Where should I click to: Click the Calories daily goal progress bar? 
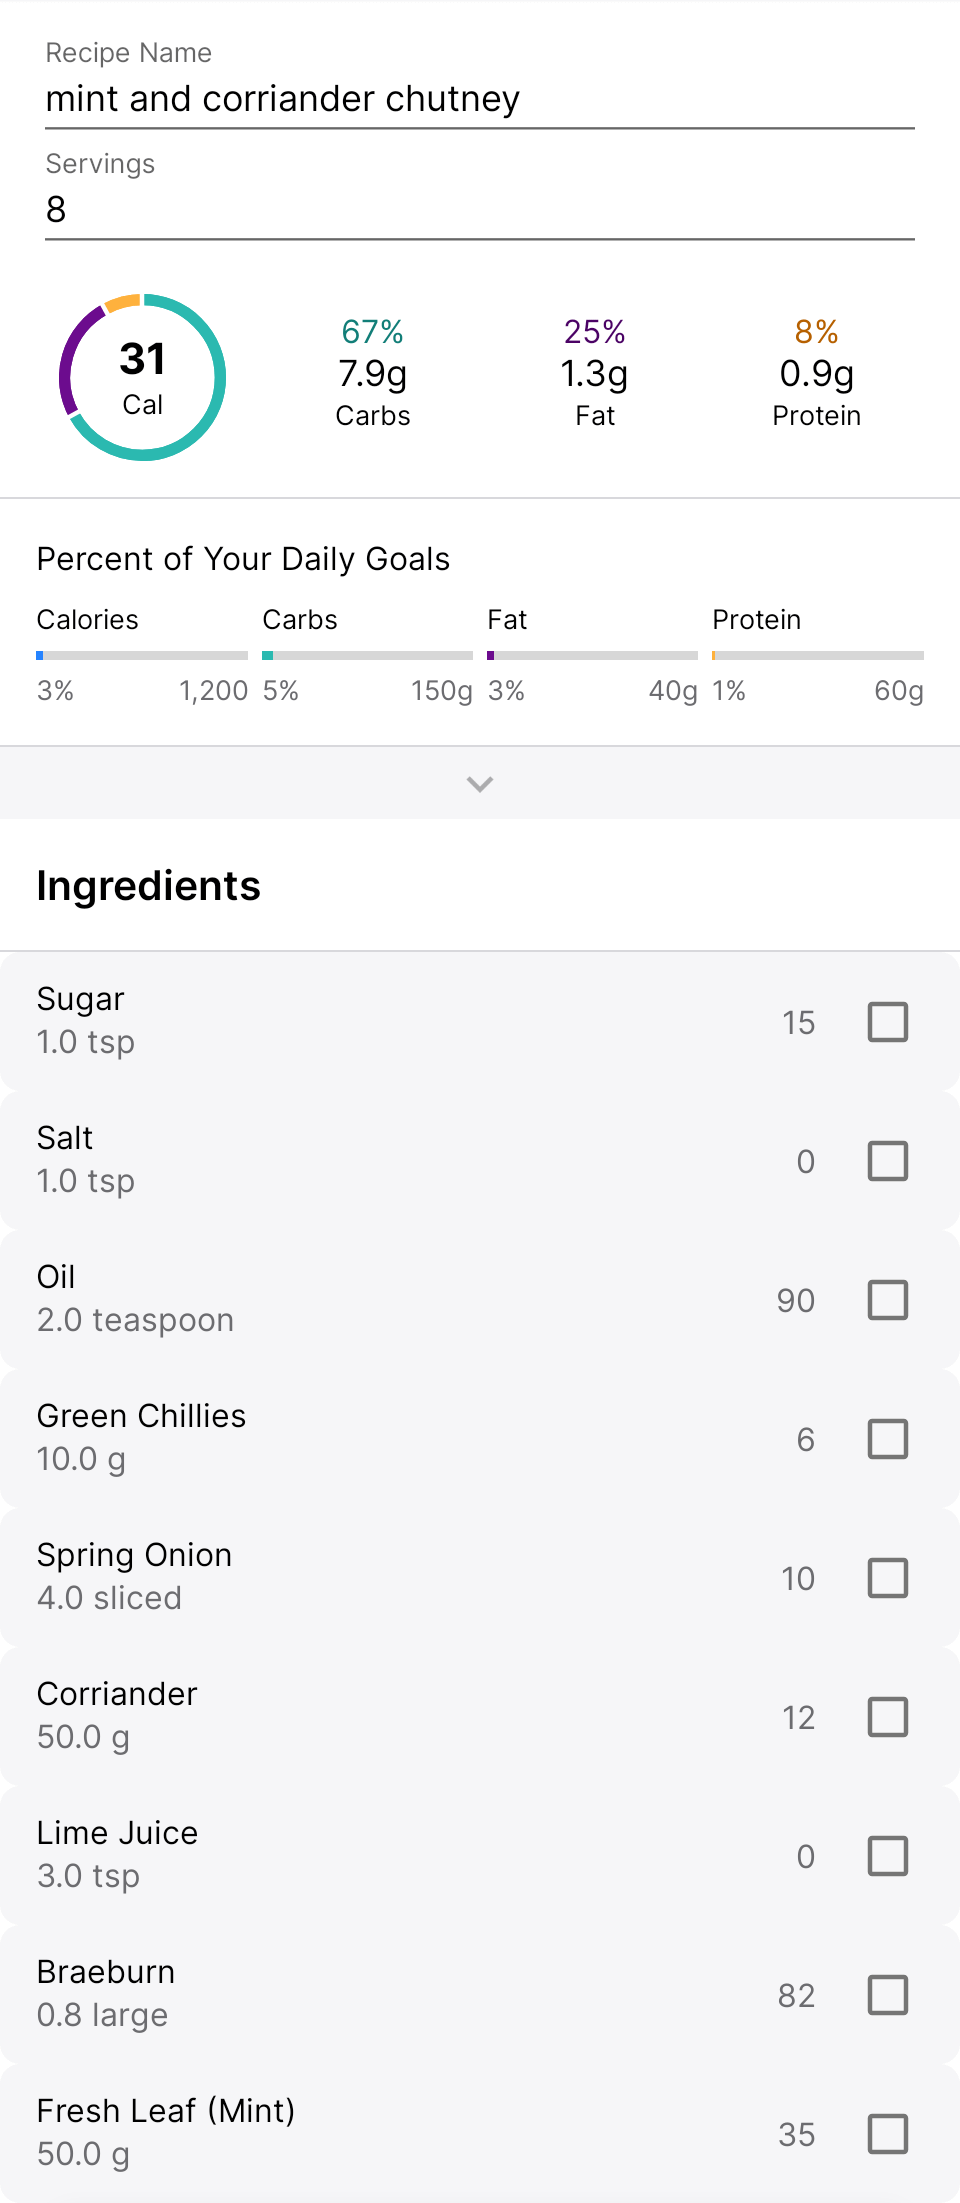142,656
